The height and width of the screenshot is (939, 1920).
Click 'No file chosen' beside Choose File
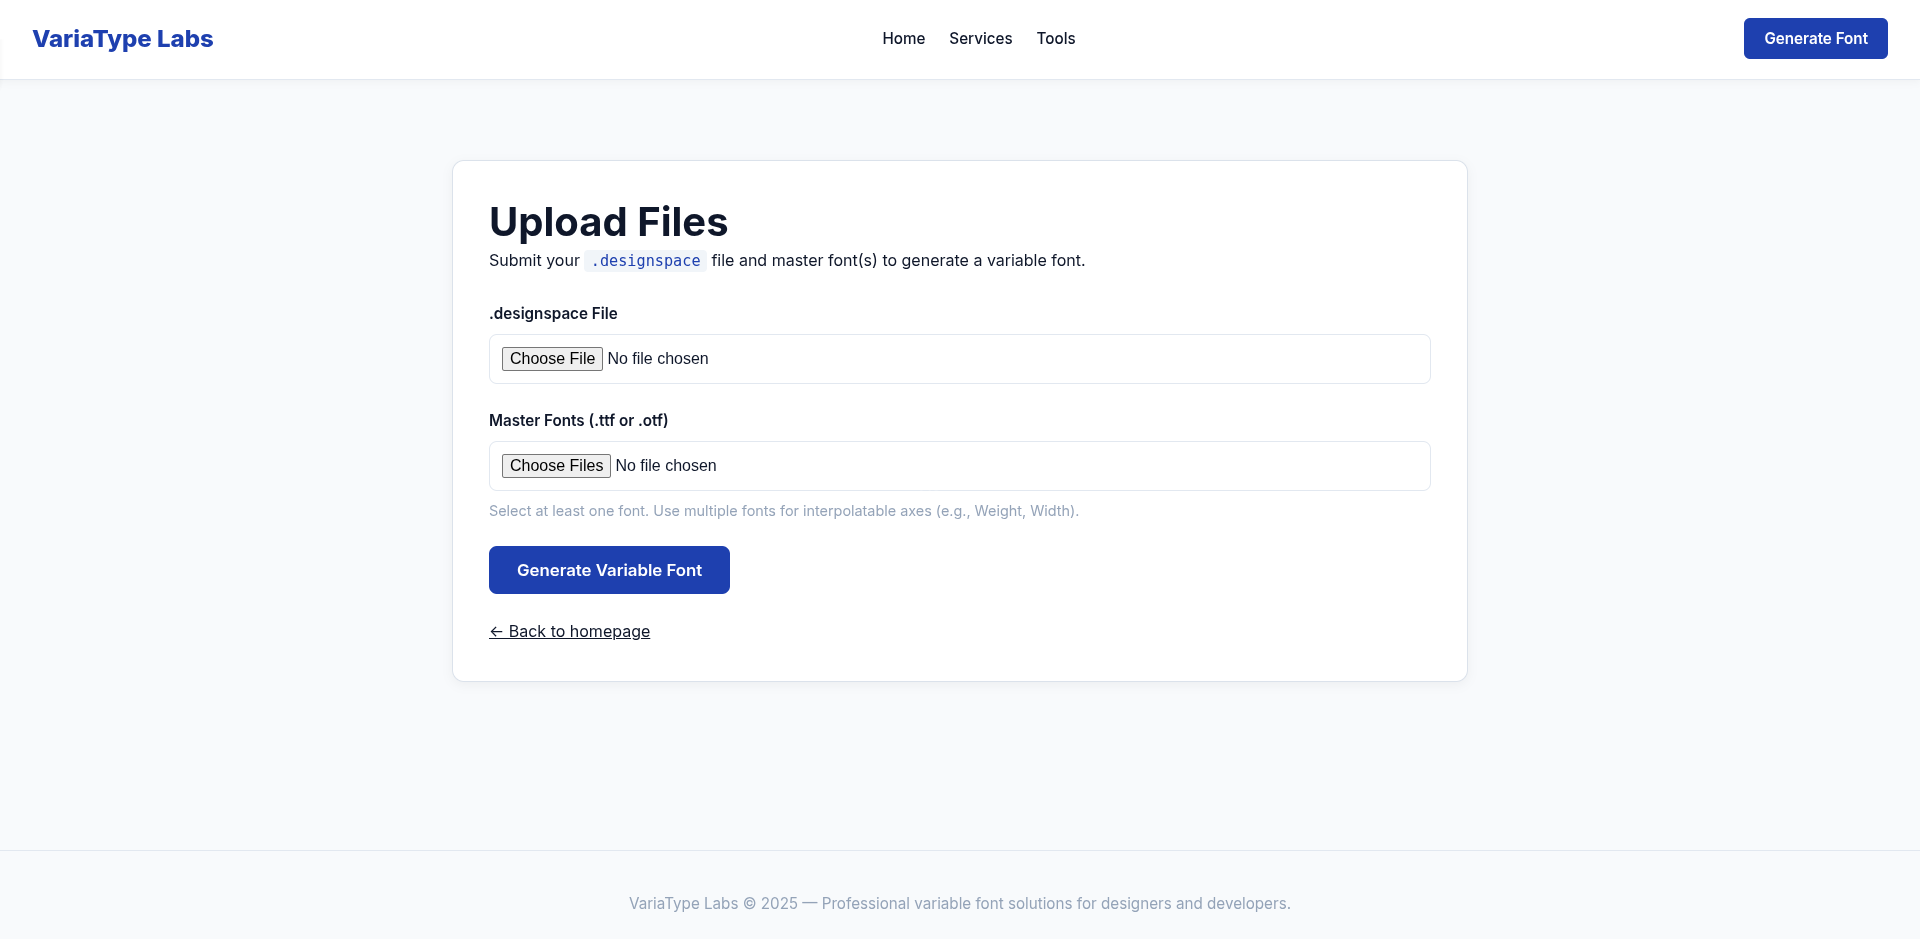click(658, 358)
